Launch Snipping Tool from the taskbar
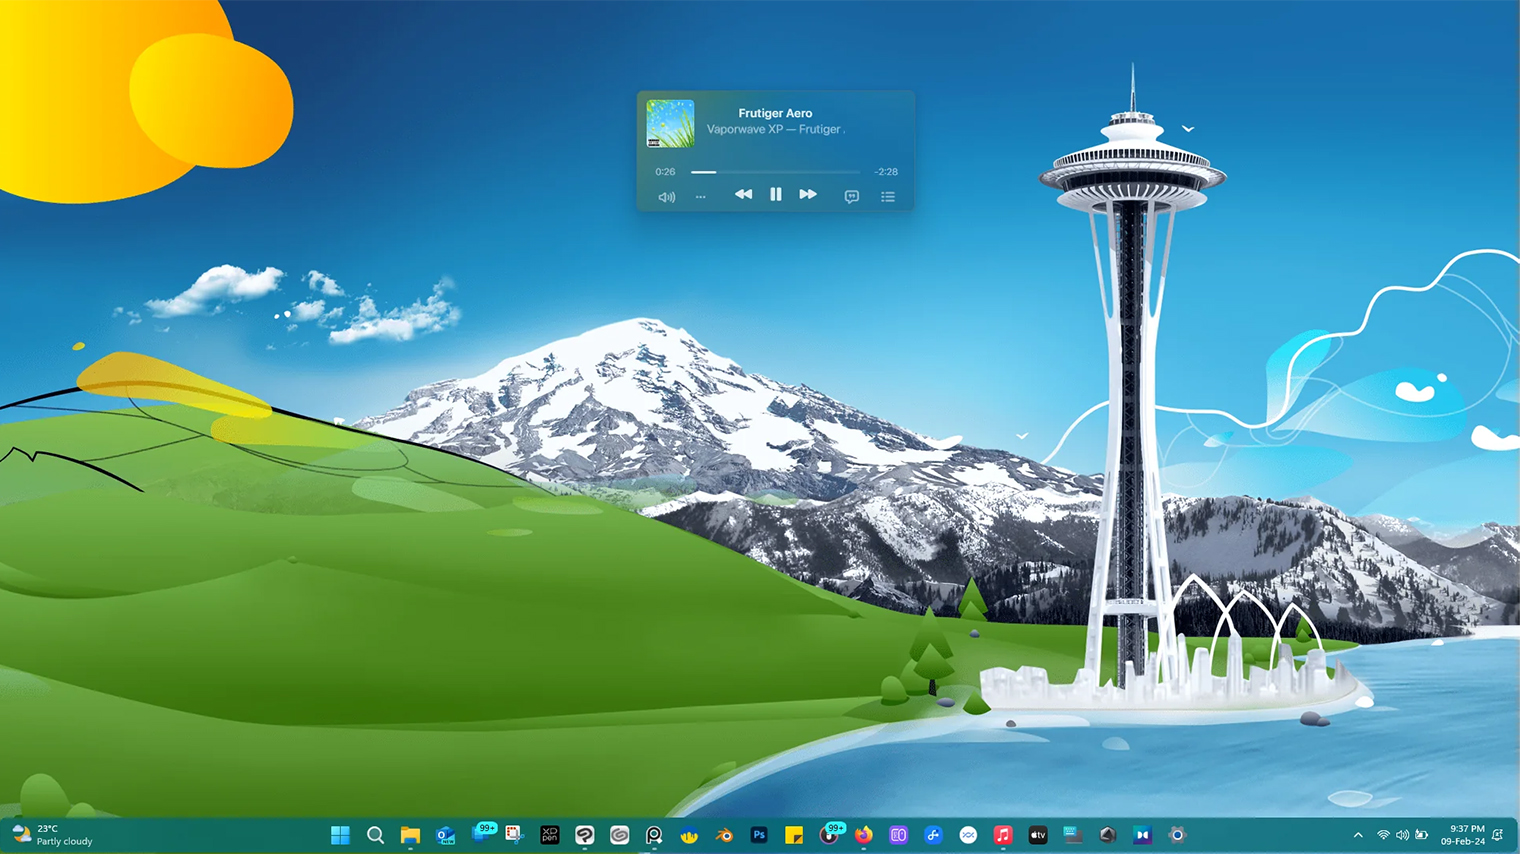The width and height of the screenshot is (1520, 854). coord(514,835)
